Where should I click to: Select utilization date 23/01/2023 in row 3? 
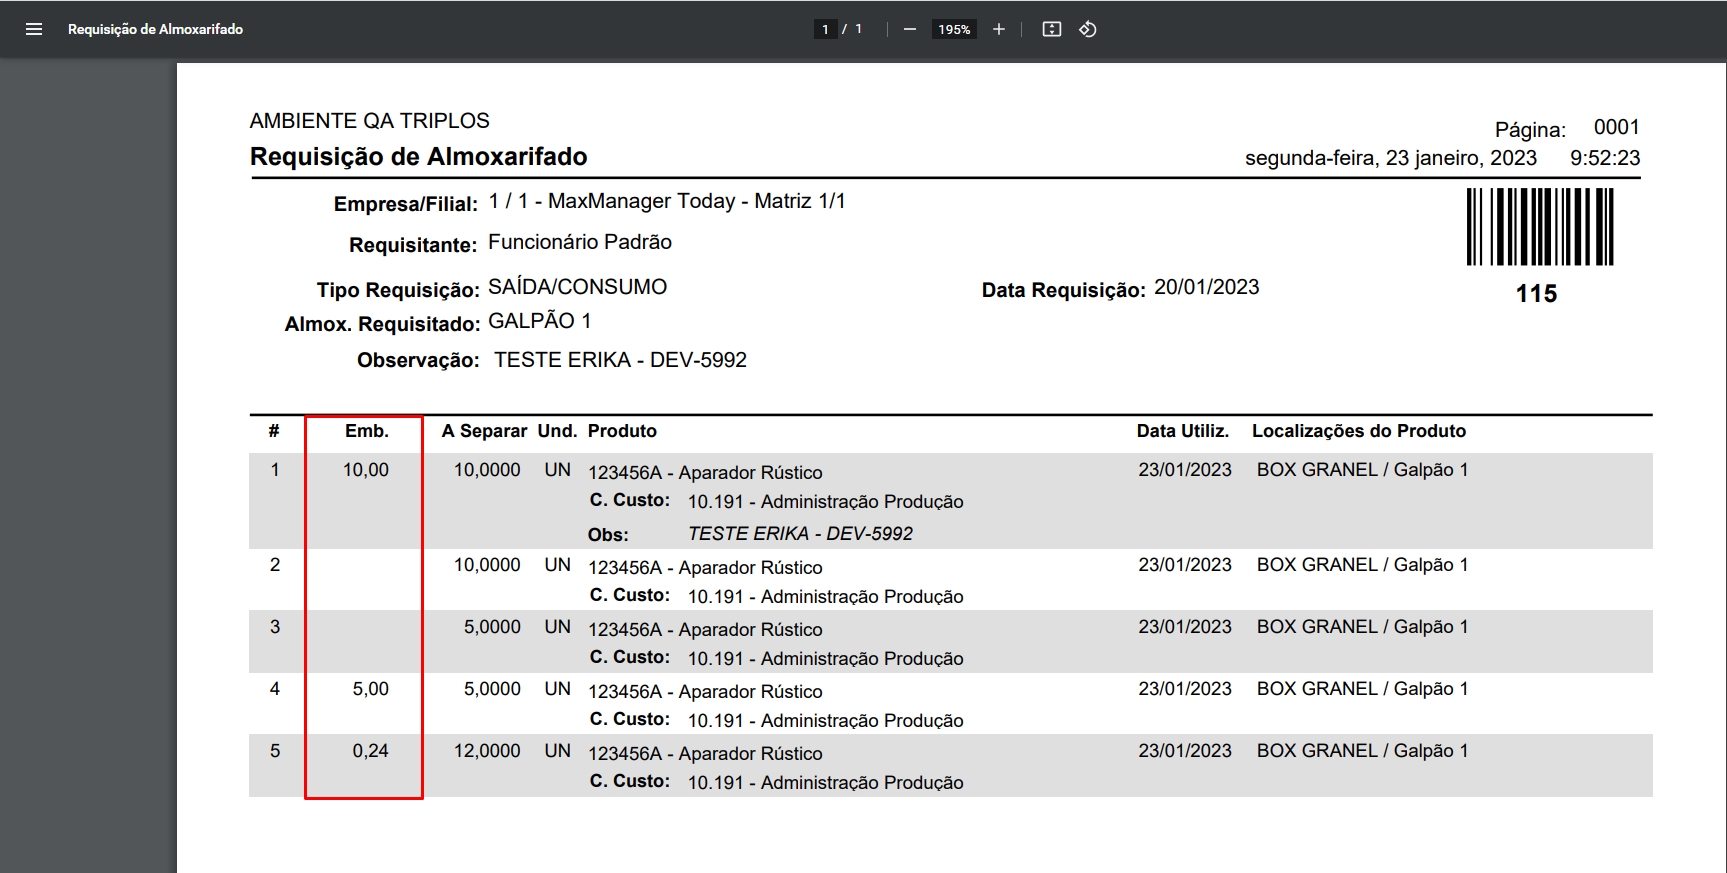coord(1185,627)
